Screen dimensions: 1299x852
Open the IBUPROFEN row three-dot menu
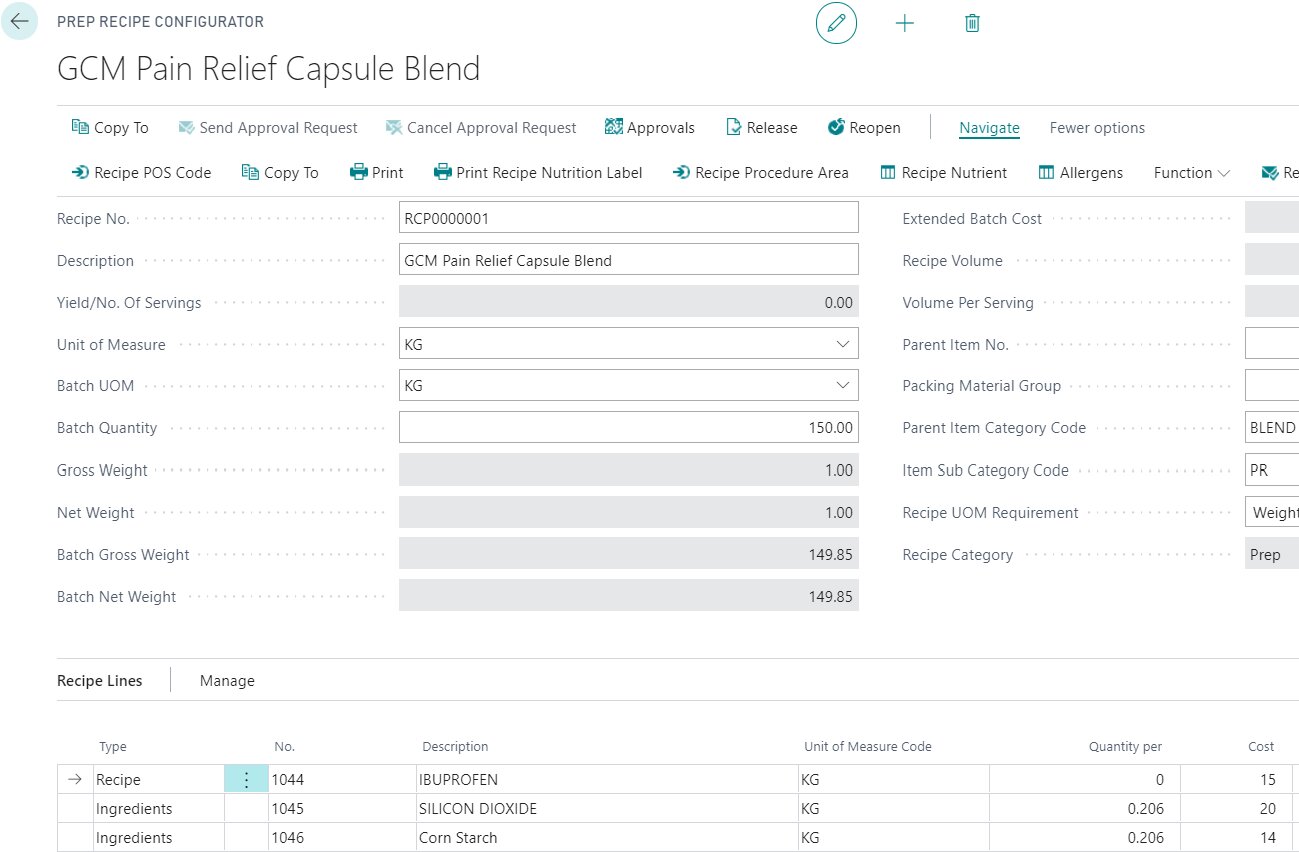coord(246,780)
